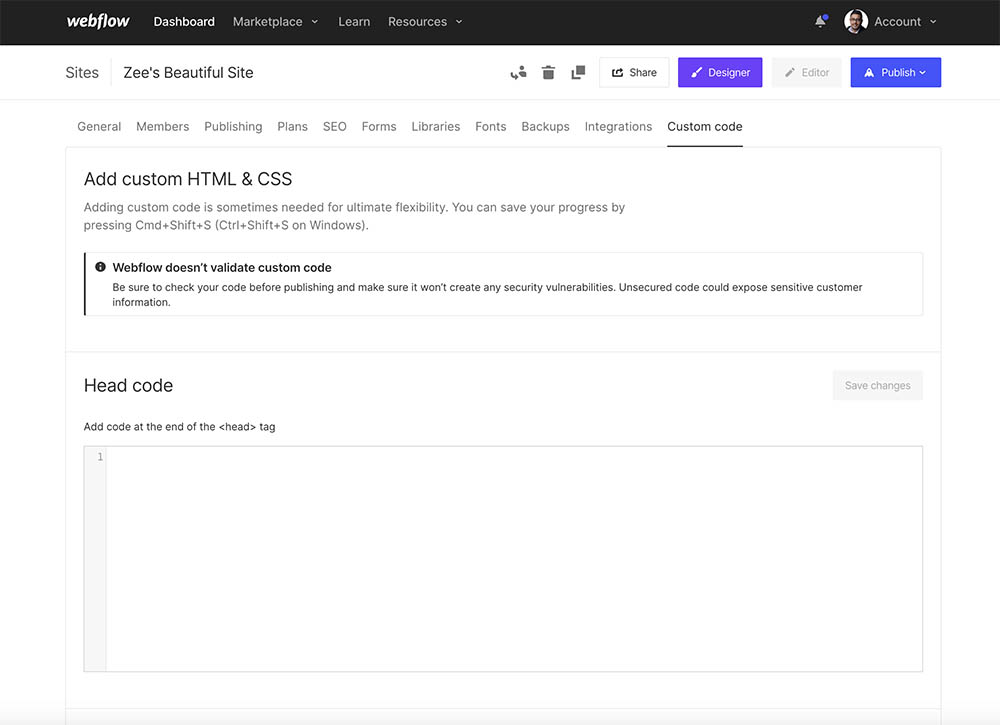Navigate back via the Sites breadcrumb
1000x725 pixels.
click(x=82, y=72)
